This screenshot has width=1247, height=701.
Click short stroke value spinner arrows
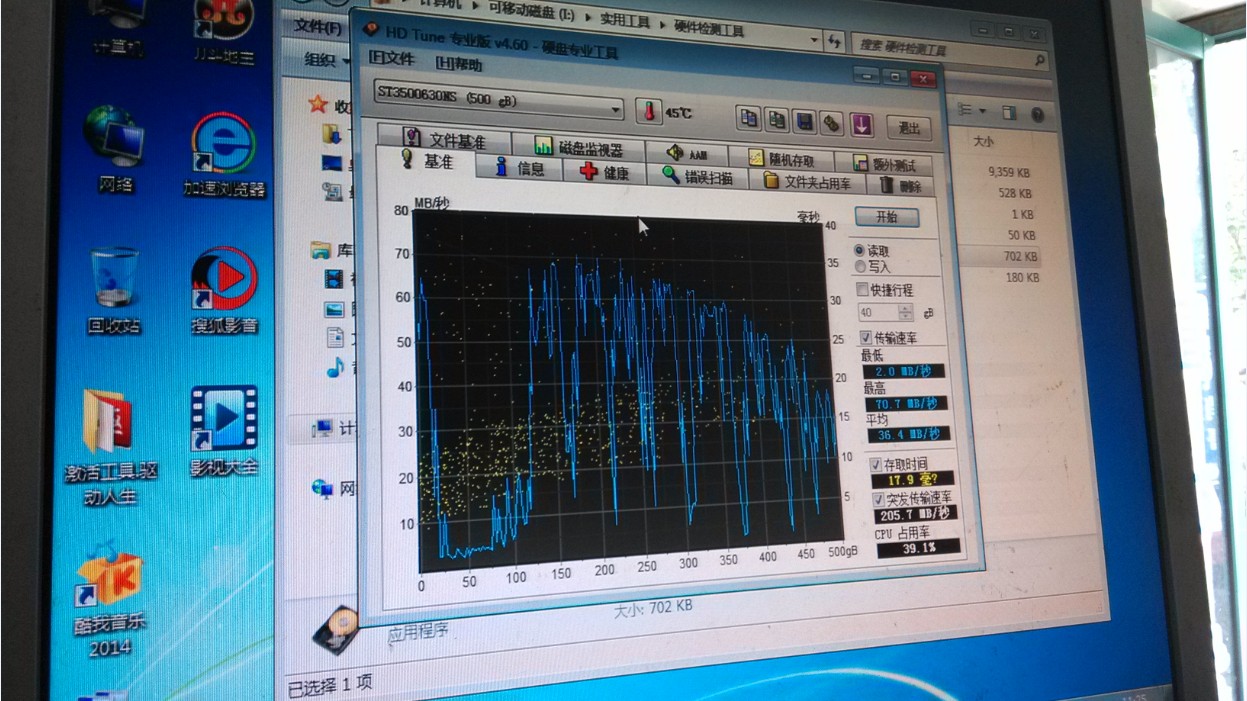905,313
